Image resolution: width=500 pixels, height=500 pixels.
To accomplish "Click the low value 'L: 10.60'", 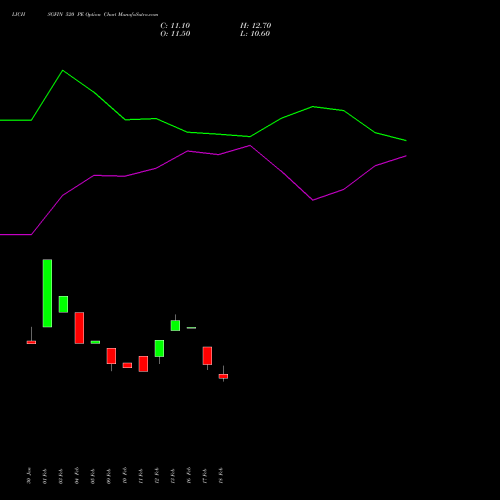I will (255, 34).
